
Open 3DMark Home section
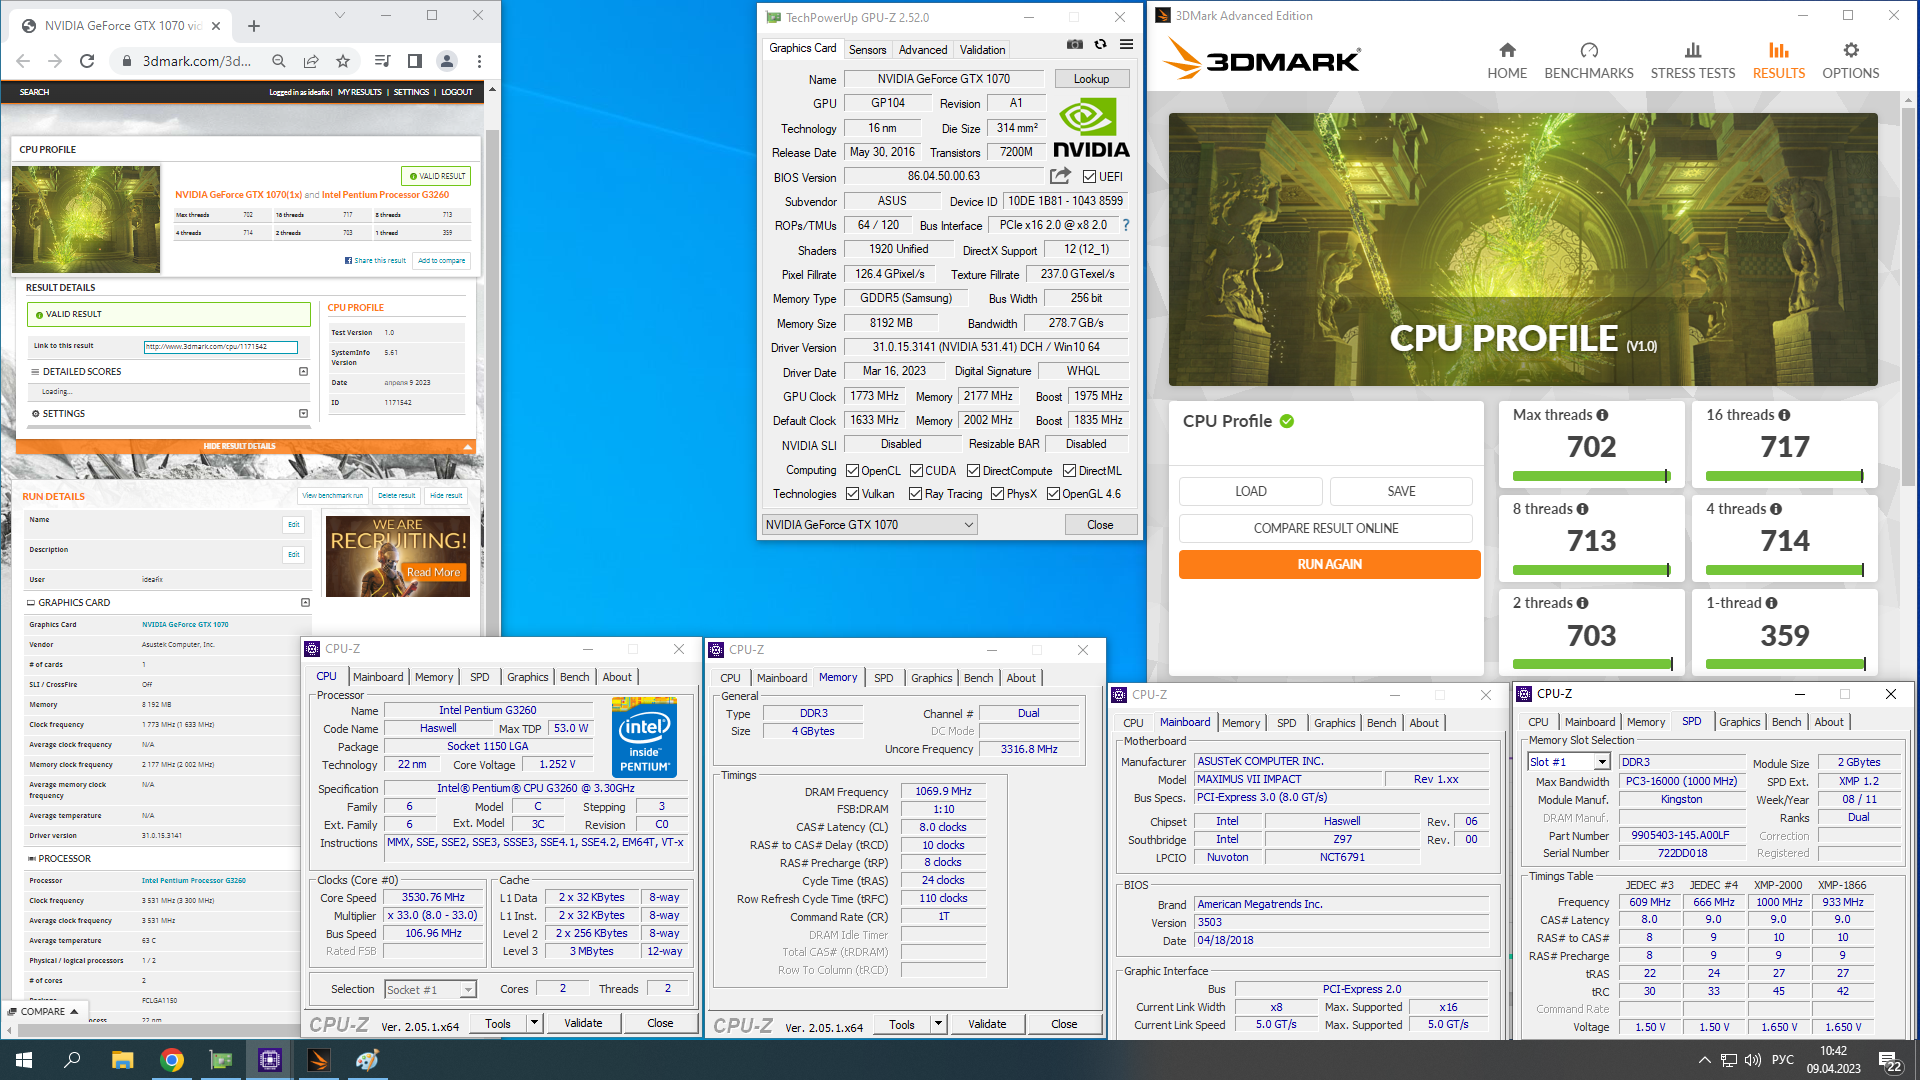1506,61
